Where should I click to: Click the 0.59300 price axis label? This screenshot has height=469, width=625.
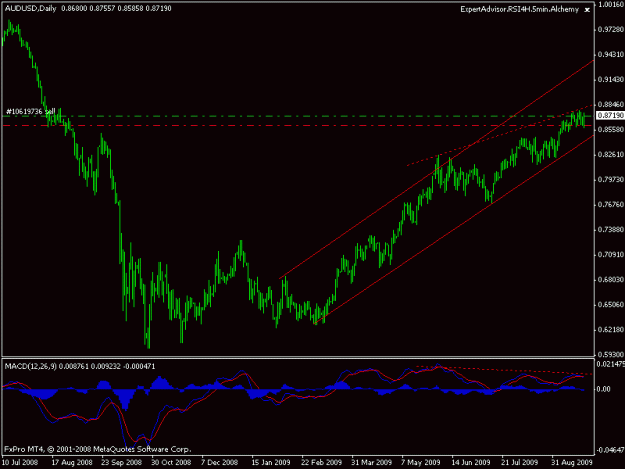611,355
